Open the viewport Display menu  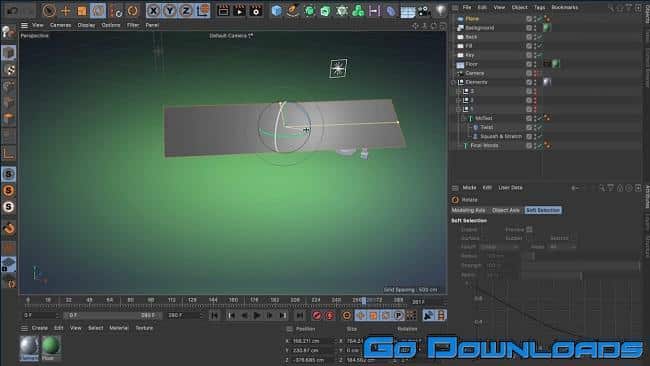[x=86, y=25]
